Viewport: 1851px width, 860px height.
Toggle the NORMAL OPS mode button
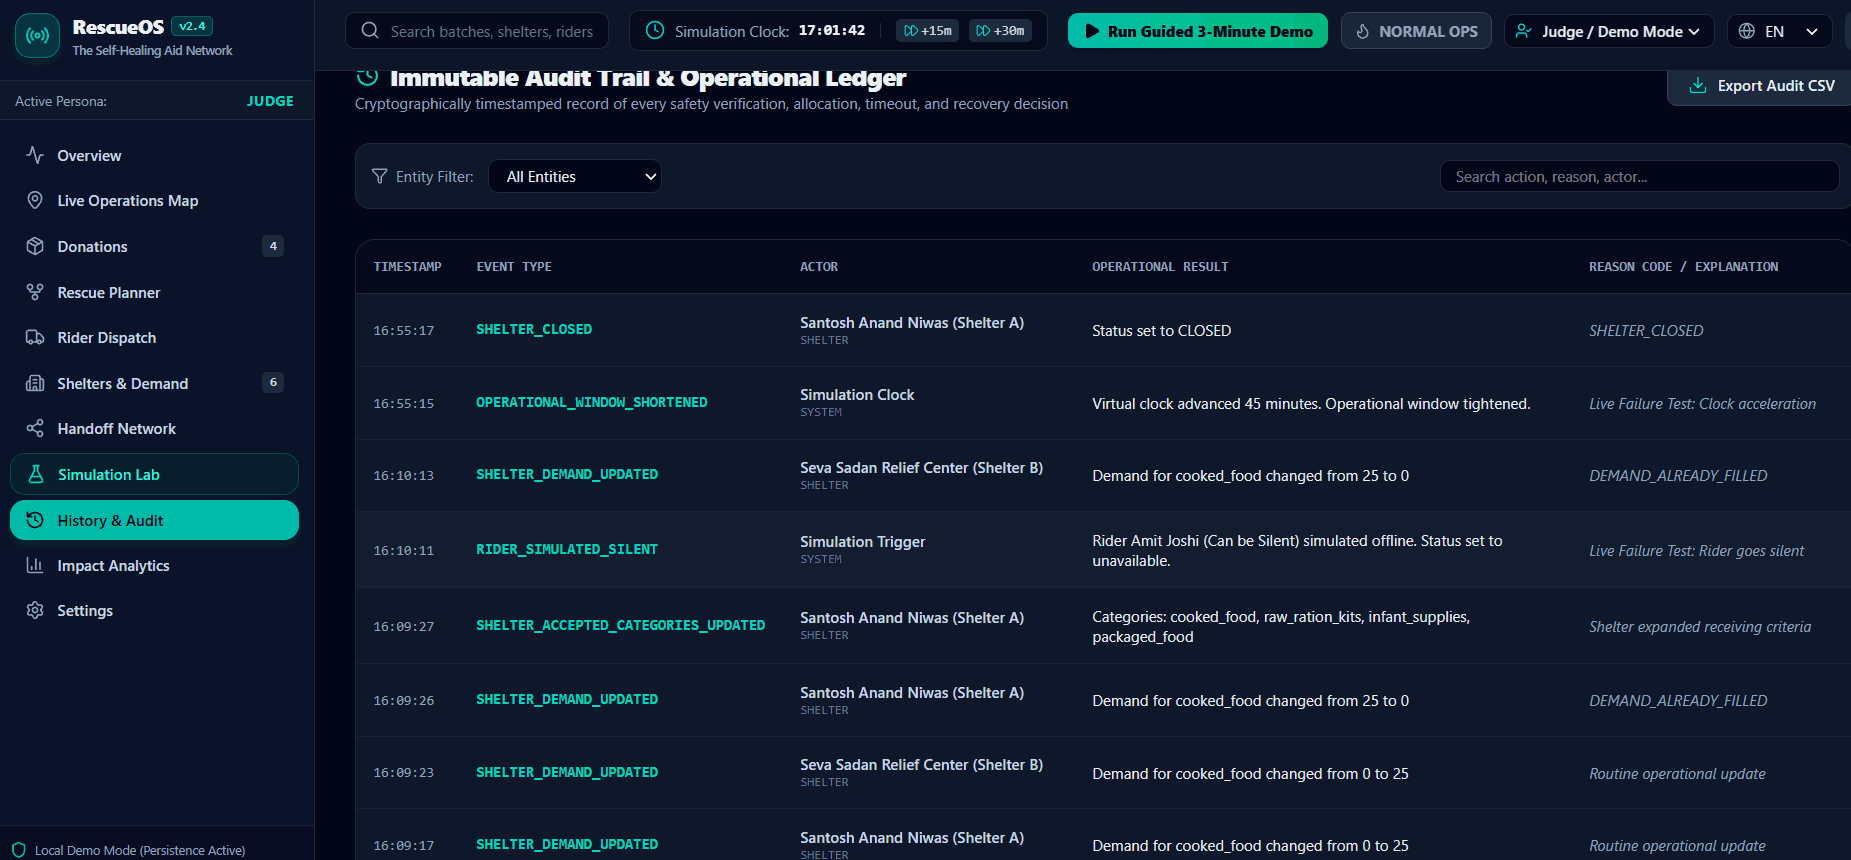tap(1416, 31)
